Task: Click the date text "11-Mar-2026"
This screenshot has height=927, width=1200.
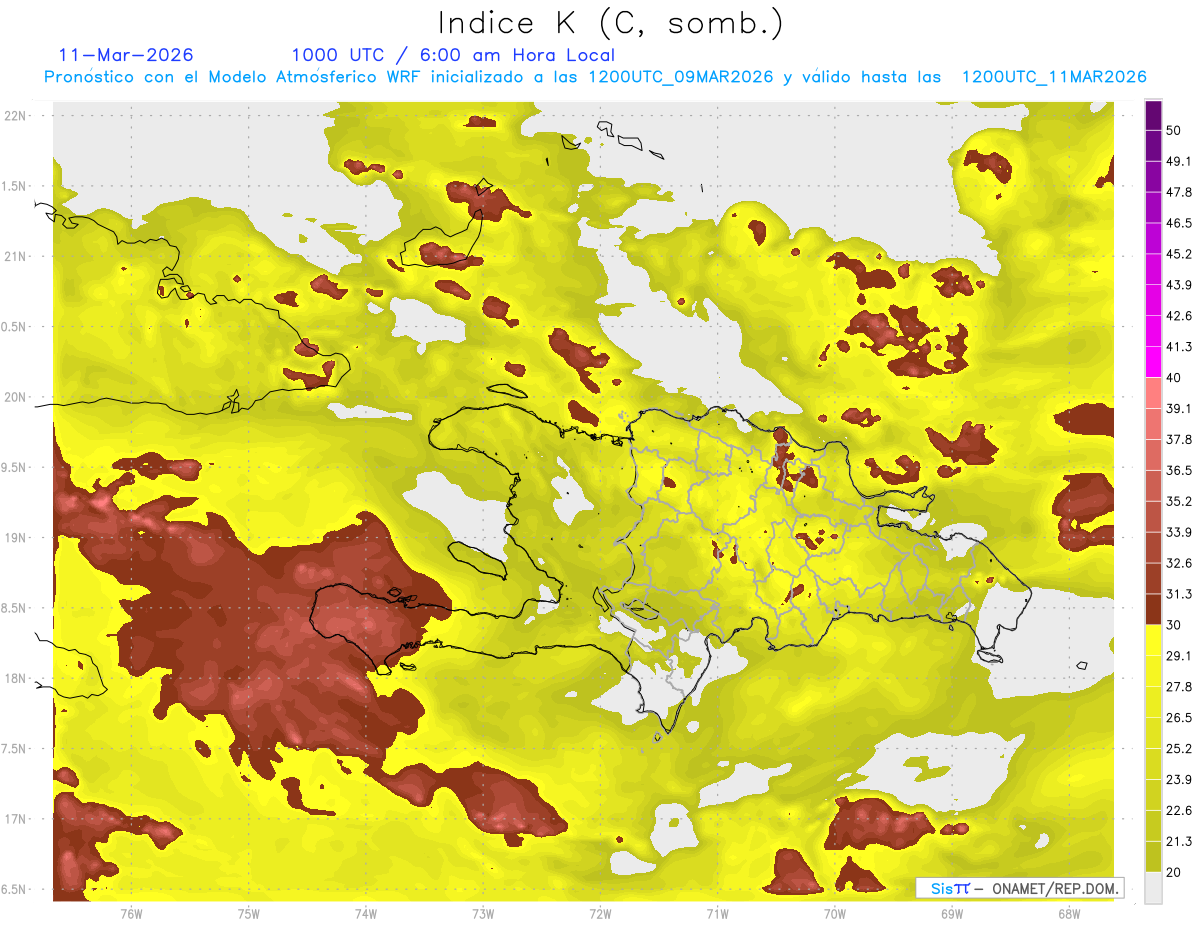Action: [x=126, y=55]
